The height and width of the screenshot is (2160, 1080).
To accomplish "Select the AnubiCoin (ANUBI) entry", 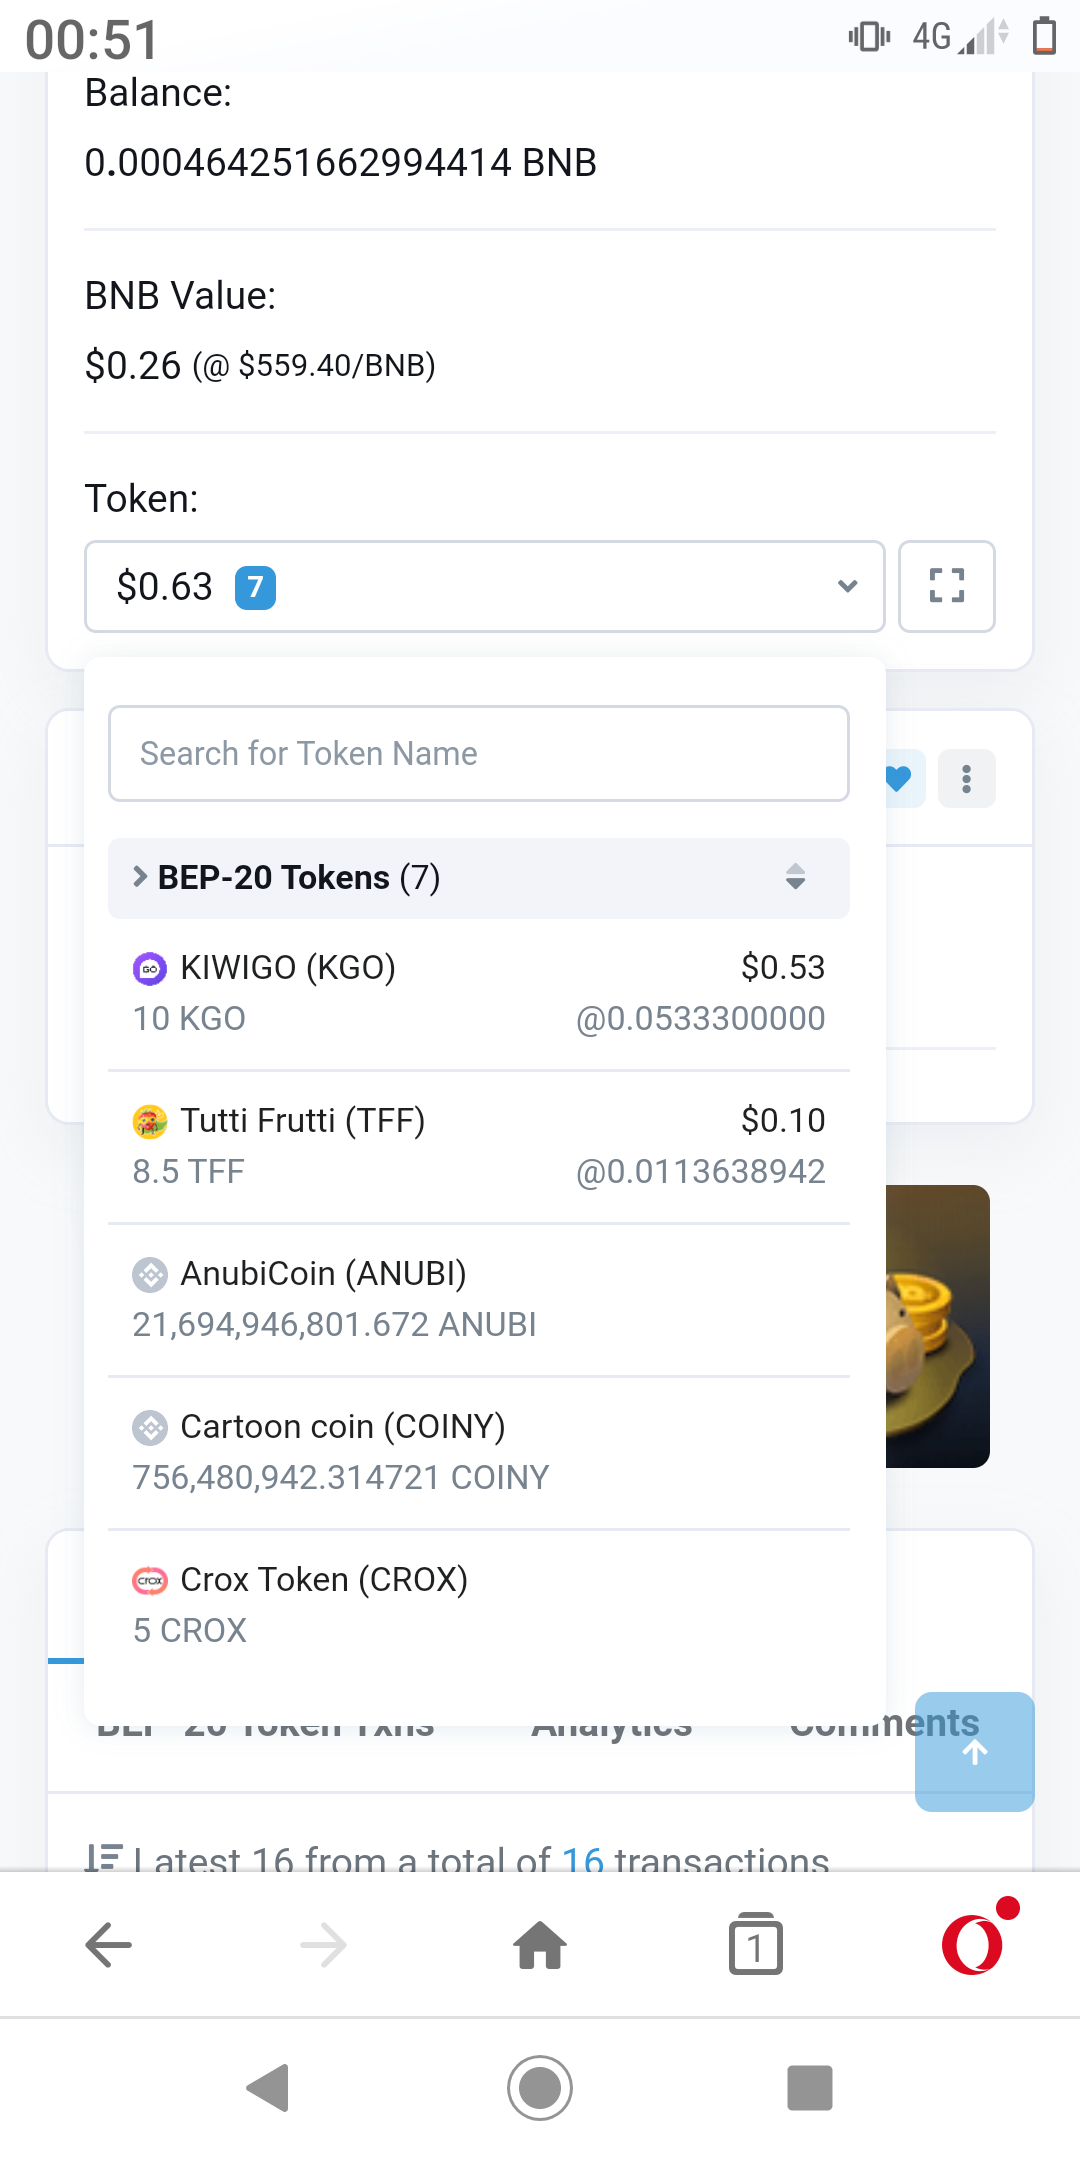I will tap(479, 1299).
